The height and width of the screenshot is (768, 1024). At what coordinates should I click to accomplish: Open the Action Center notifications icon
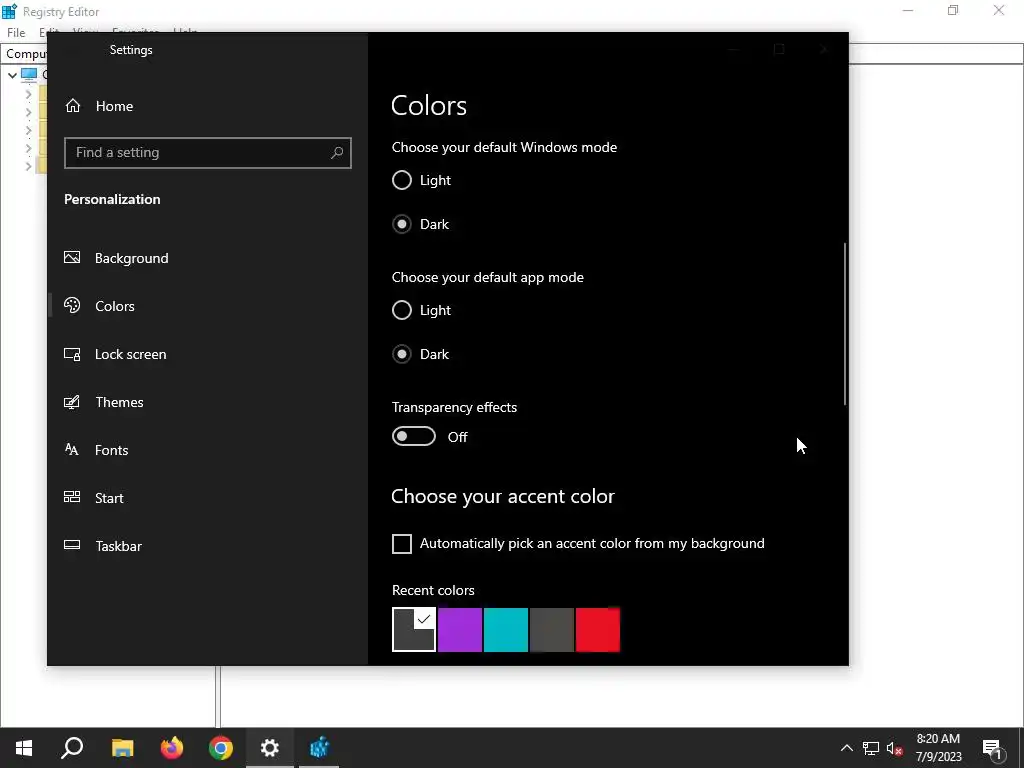click(x=993, y=748)
